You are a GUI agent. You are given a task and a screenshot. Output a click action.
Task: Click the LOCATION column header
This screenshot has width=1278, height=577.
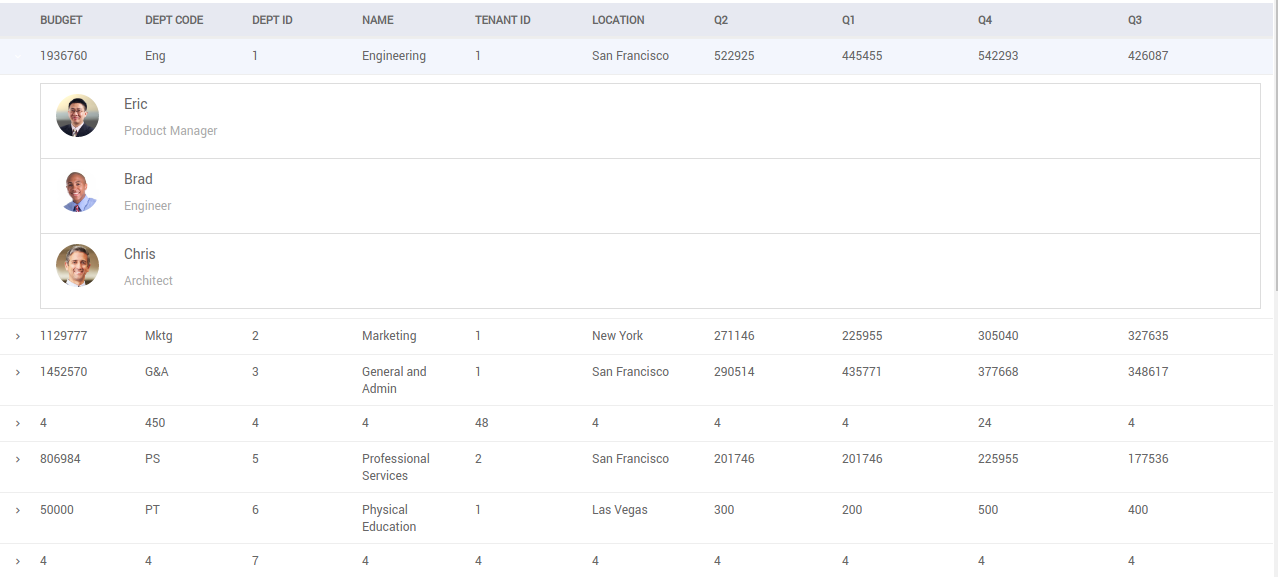pos(618,20)
